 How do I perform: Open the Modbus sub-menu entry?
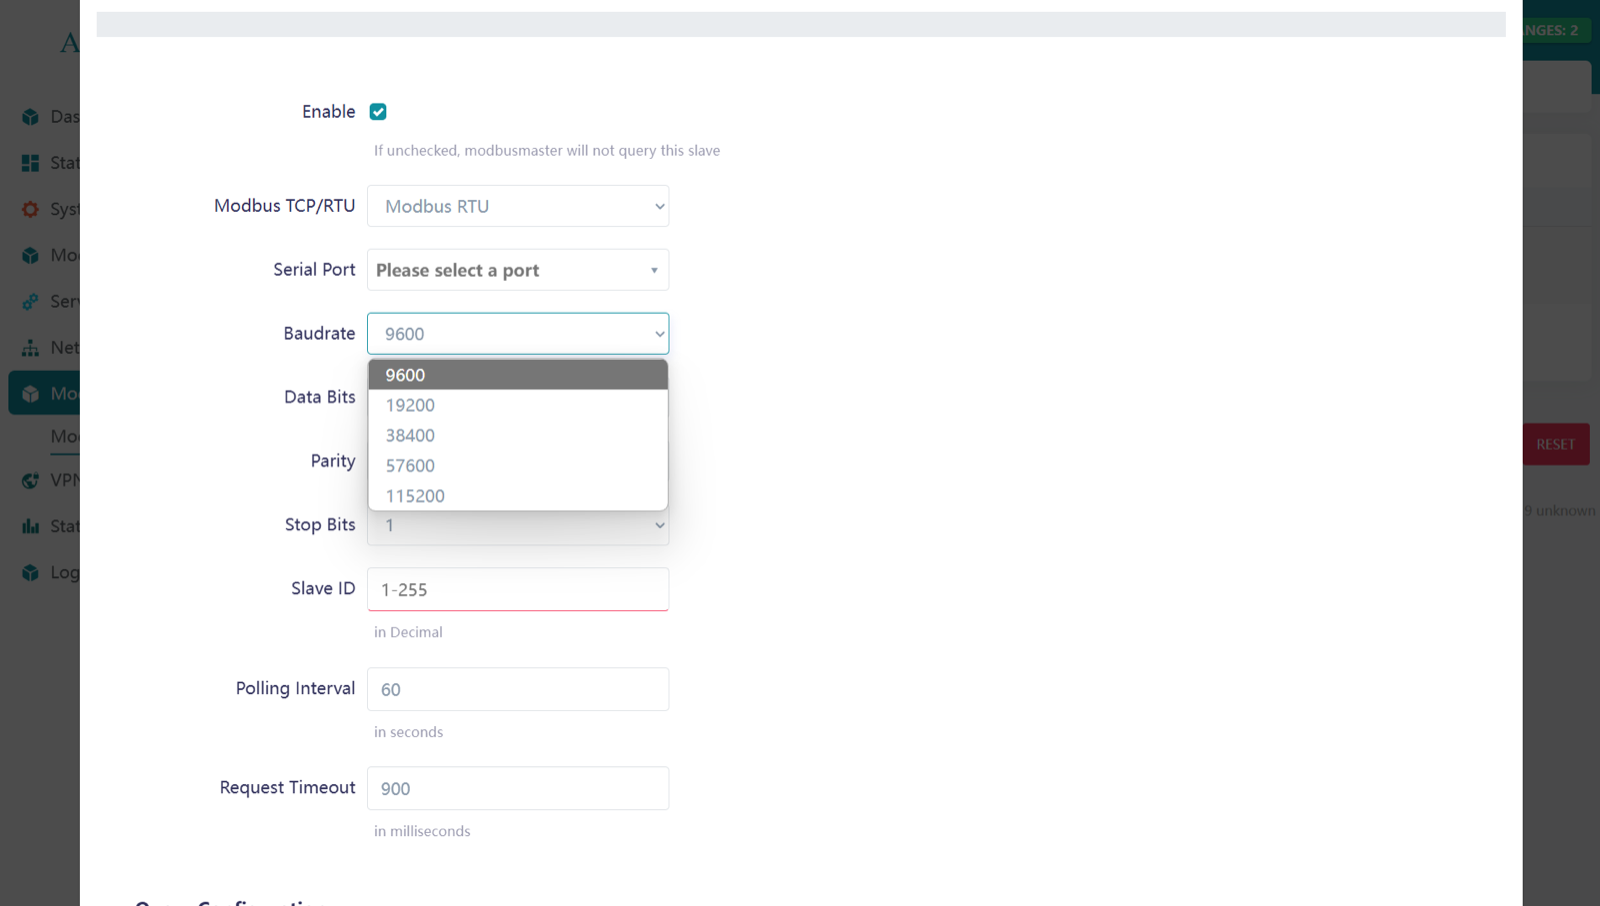point(62,436)
